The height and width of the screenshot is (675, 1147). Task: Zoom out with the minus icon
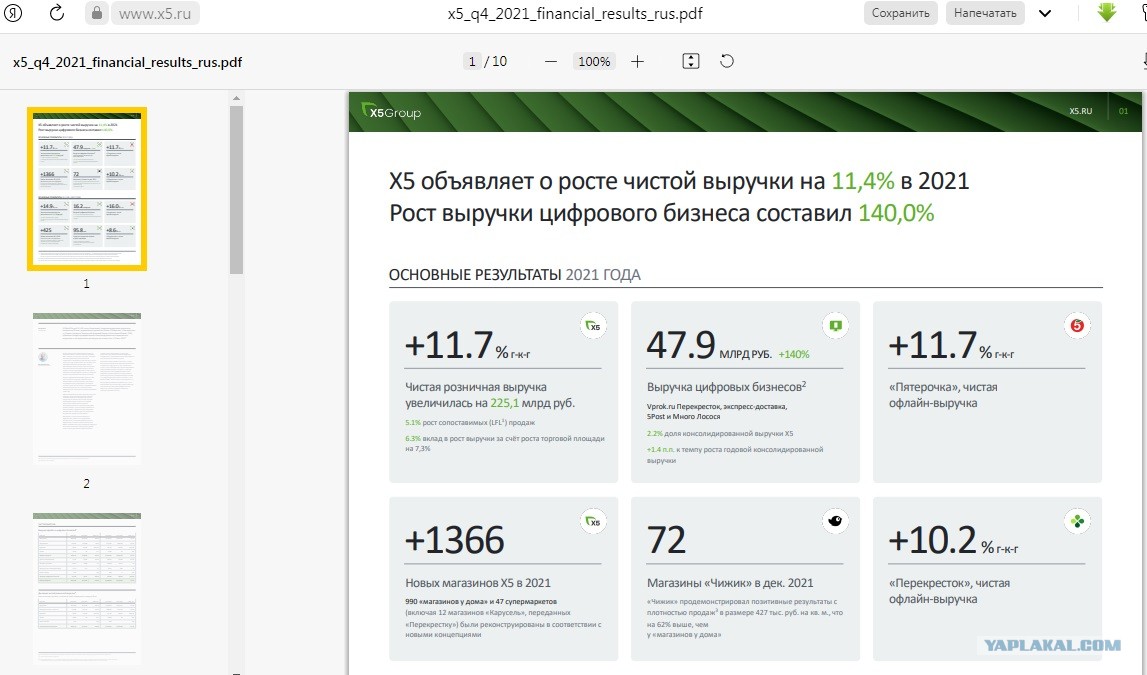[x=551, y=61]
